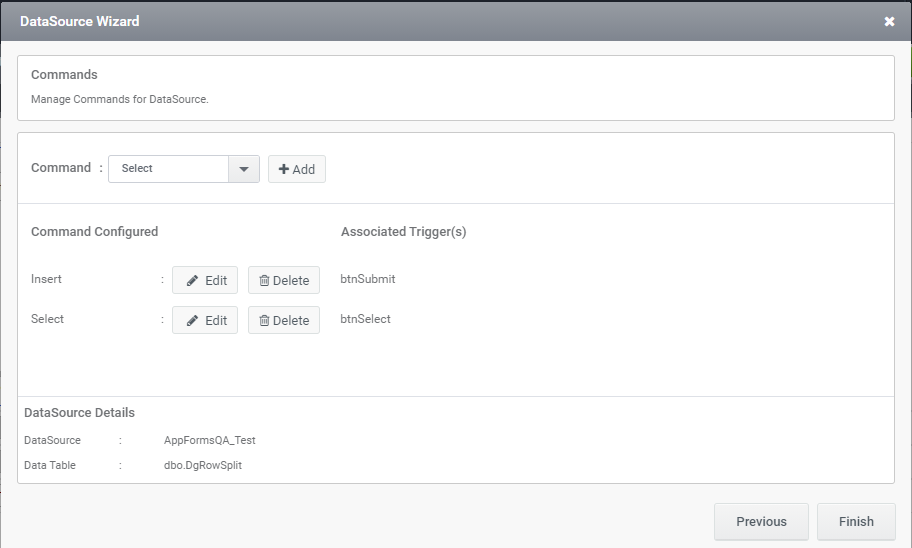The width and height of the screenshot is (912, 548).
Task: Click the pencil icon in Insert row
Action: coord(192,281)
